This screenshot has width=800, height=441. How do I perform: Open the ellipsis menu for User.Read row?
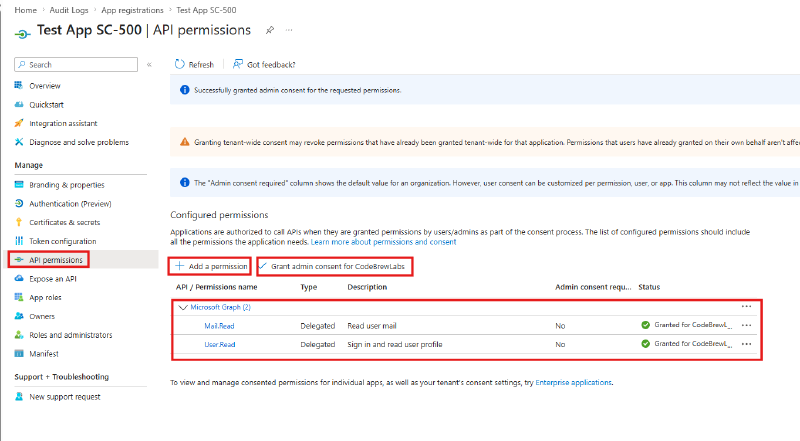pos(746,344)
